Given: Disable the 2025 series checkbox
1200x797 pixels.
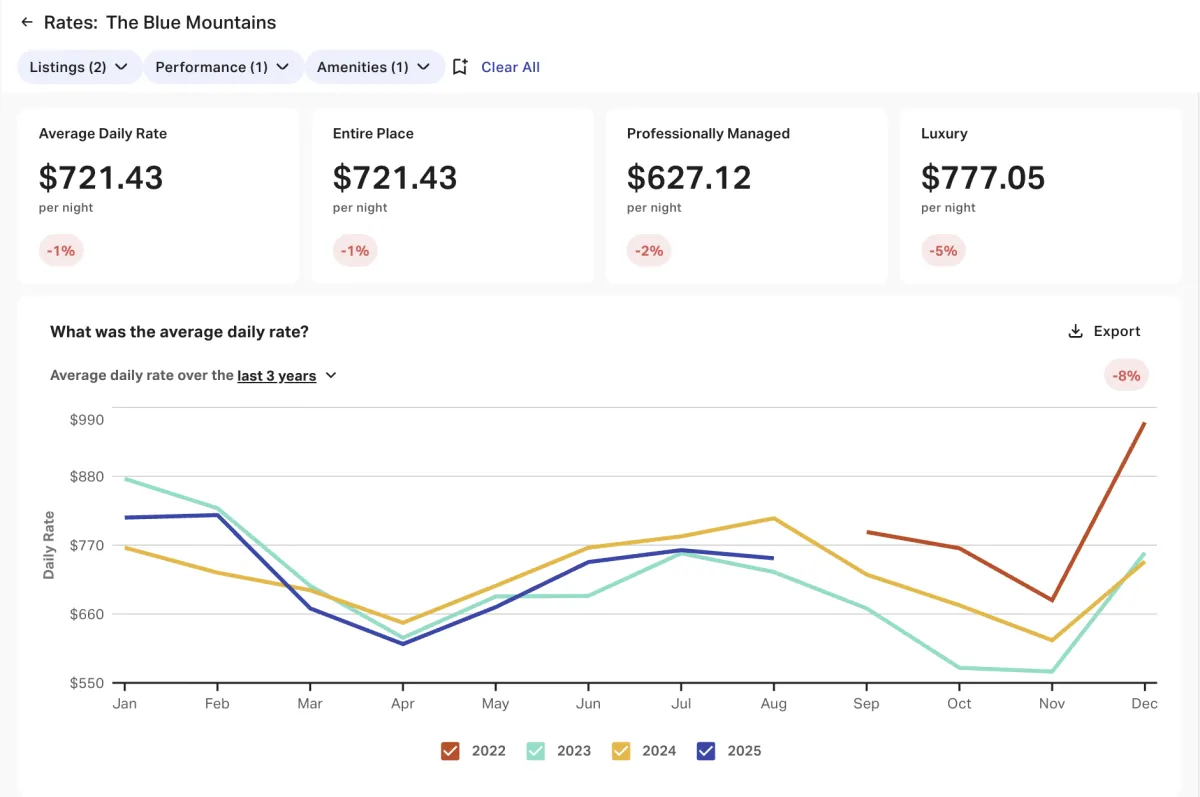Looking at the screenshot, I should point(706,751).
